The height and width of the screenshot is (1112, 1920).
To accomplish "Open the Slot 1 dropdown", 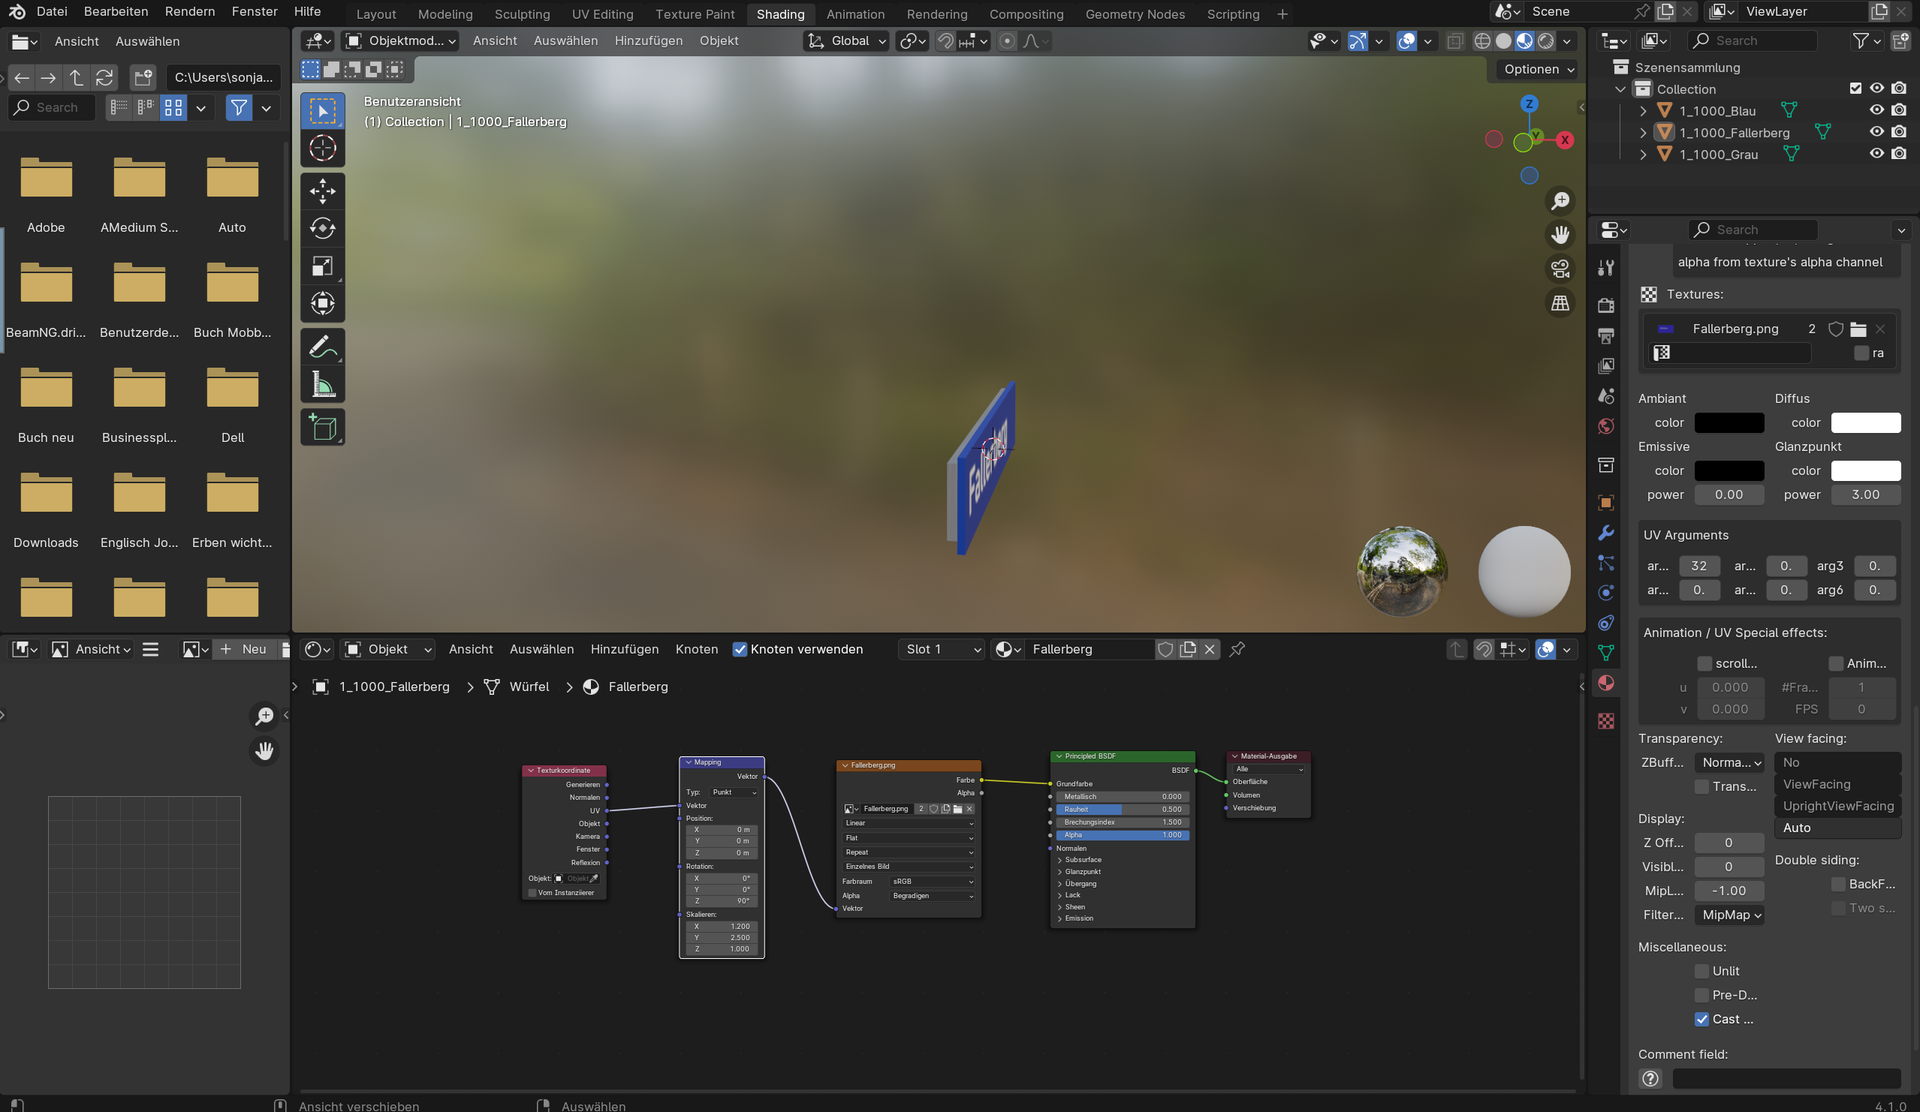I will click(x=942, y=649).
